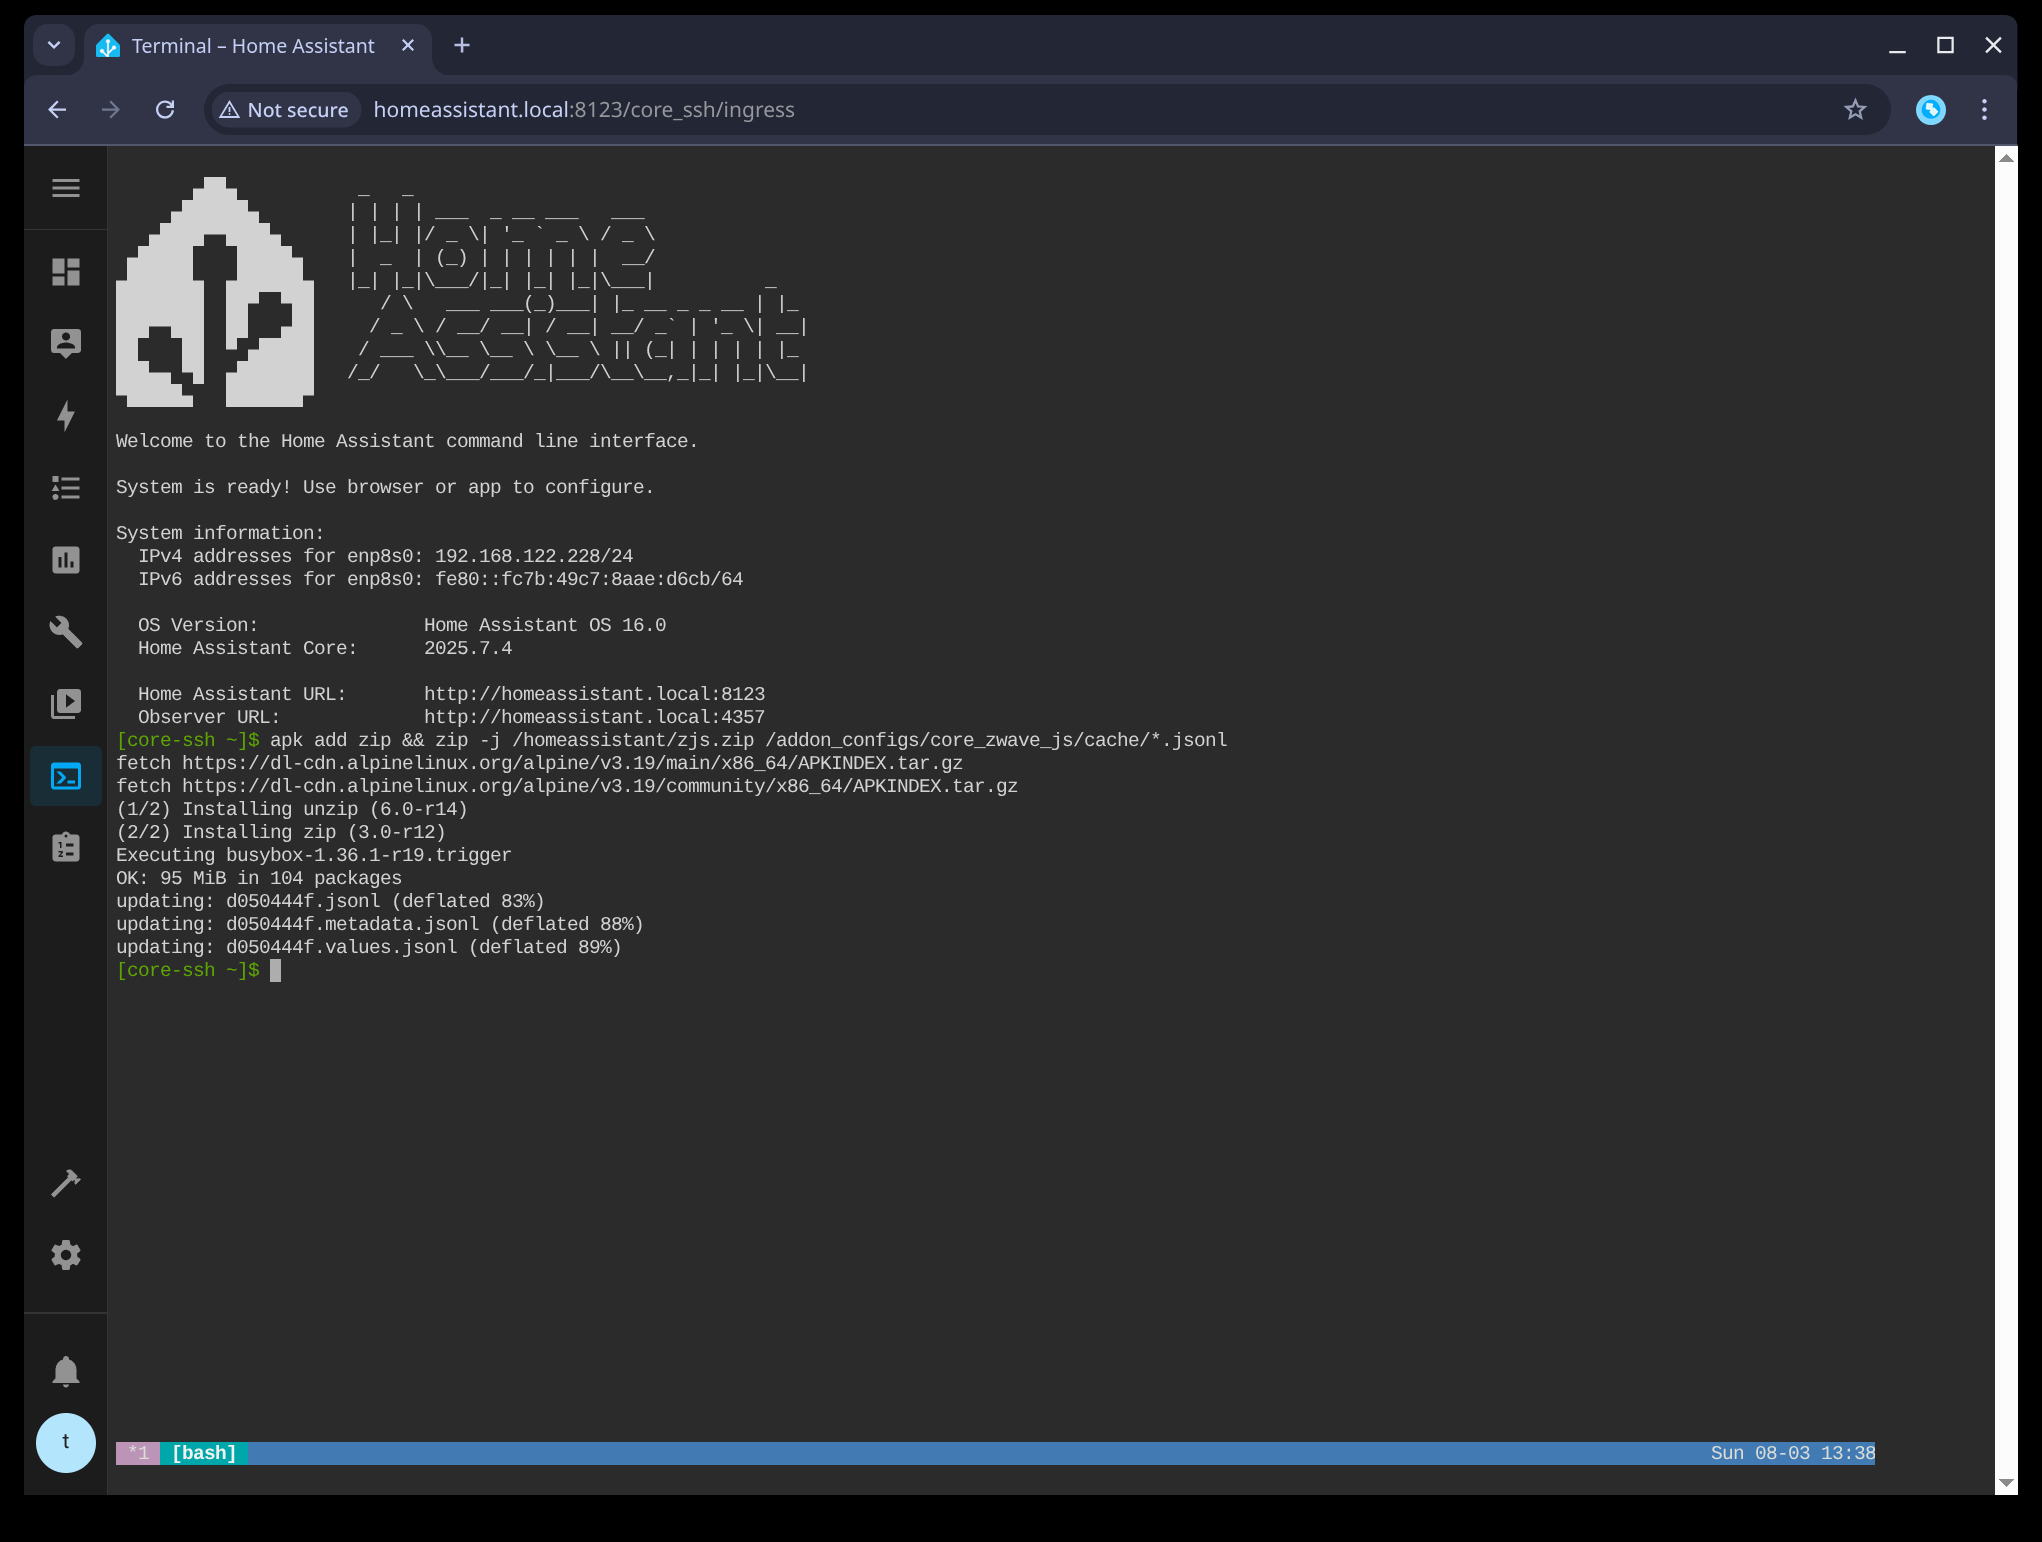Bookmark this page with the star button
This screenshot has width=2042, height=1542.
click(x=1856, y=110)
